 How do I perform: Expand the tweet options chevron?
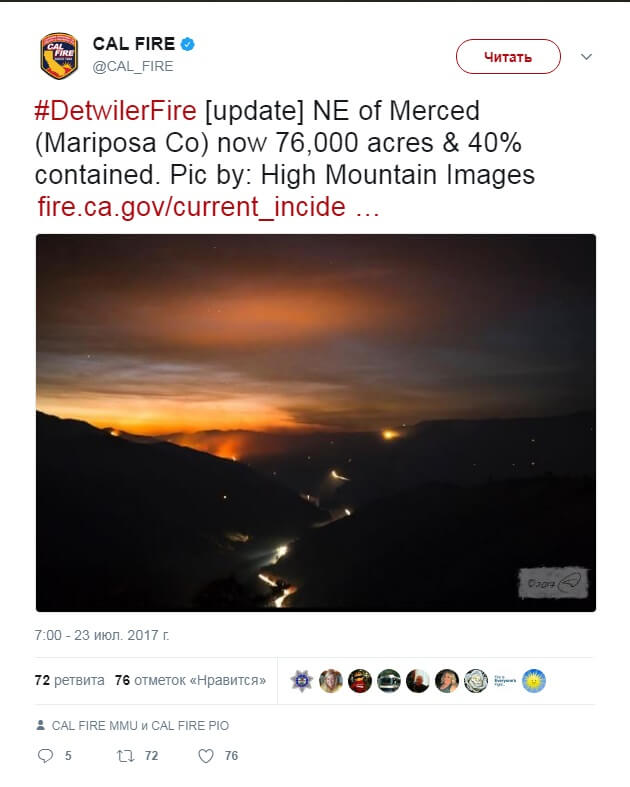pyautogui.click(x=586, y=57)
